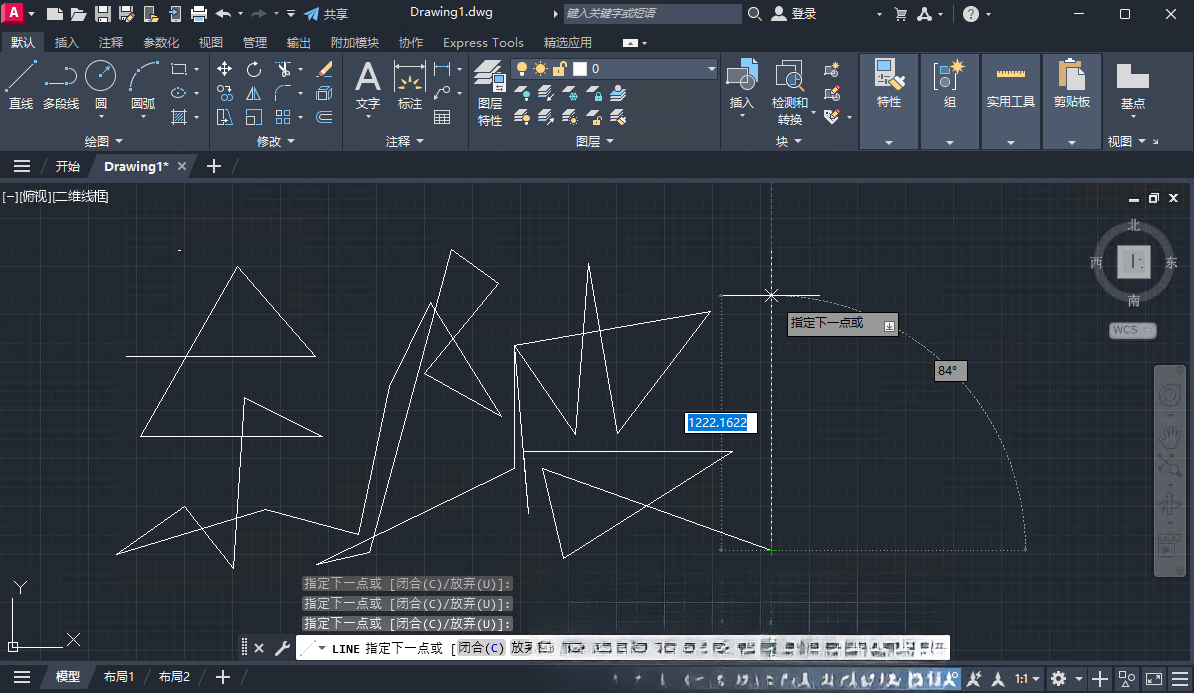Save the drawing with Save icon
1194x693 pixels.
coord(102,14)
